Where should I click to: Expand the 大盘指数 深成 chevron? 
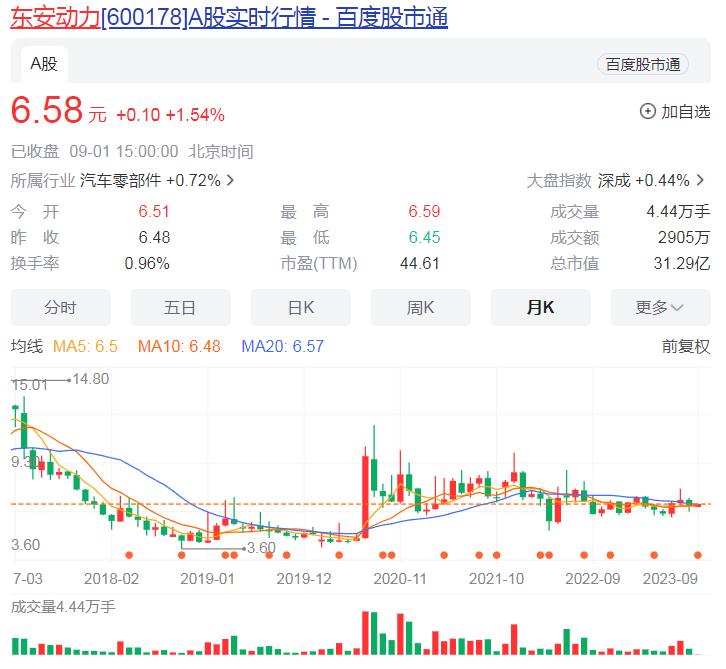coord(700,180)
